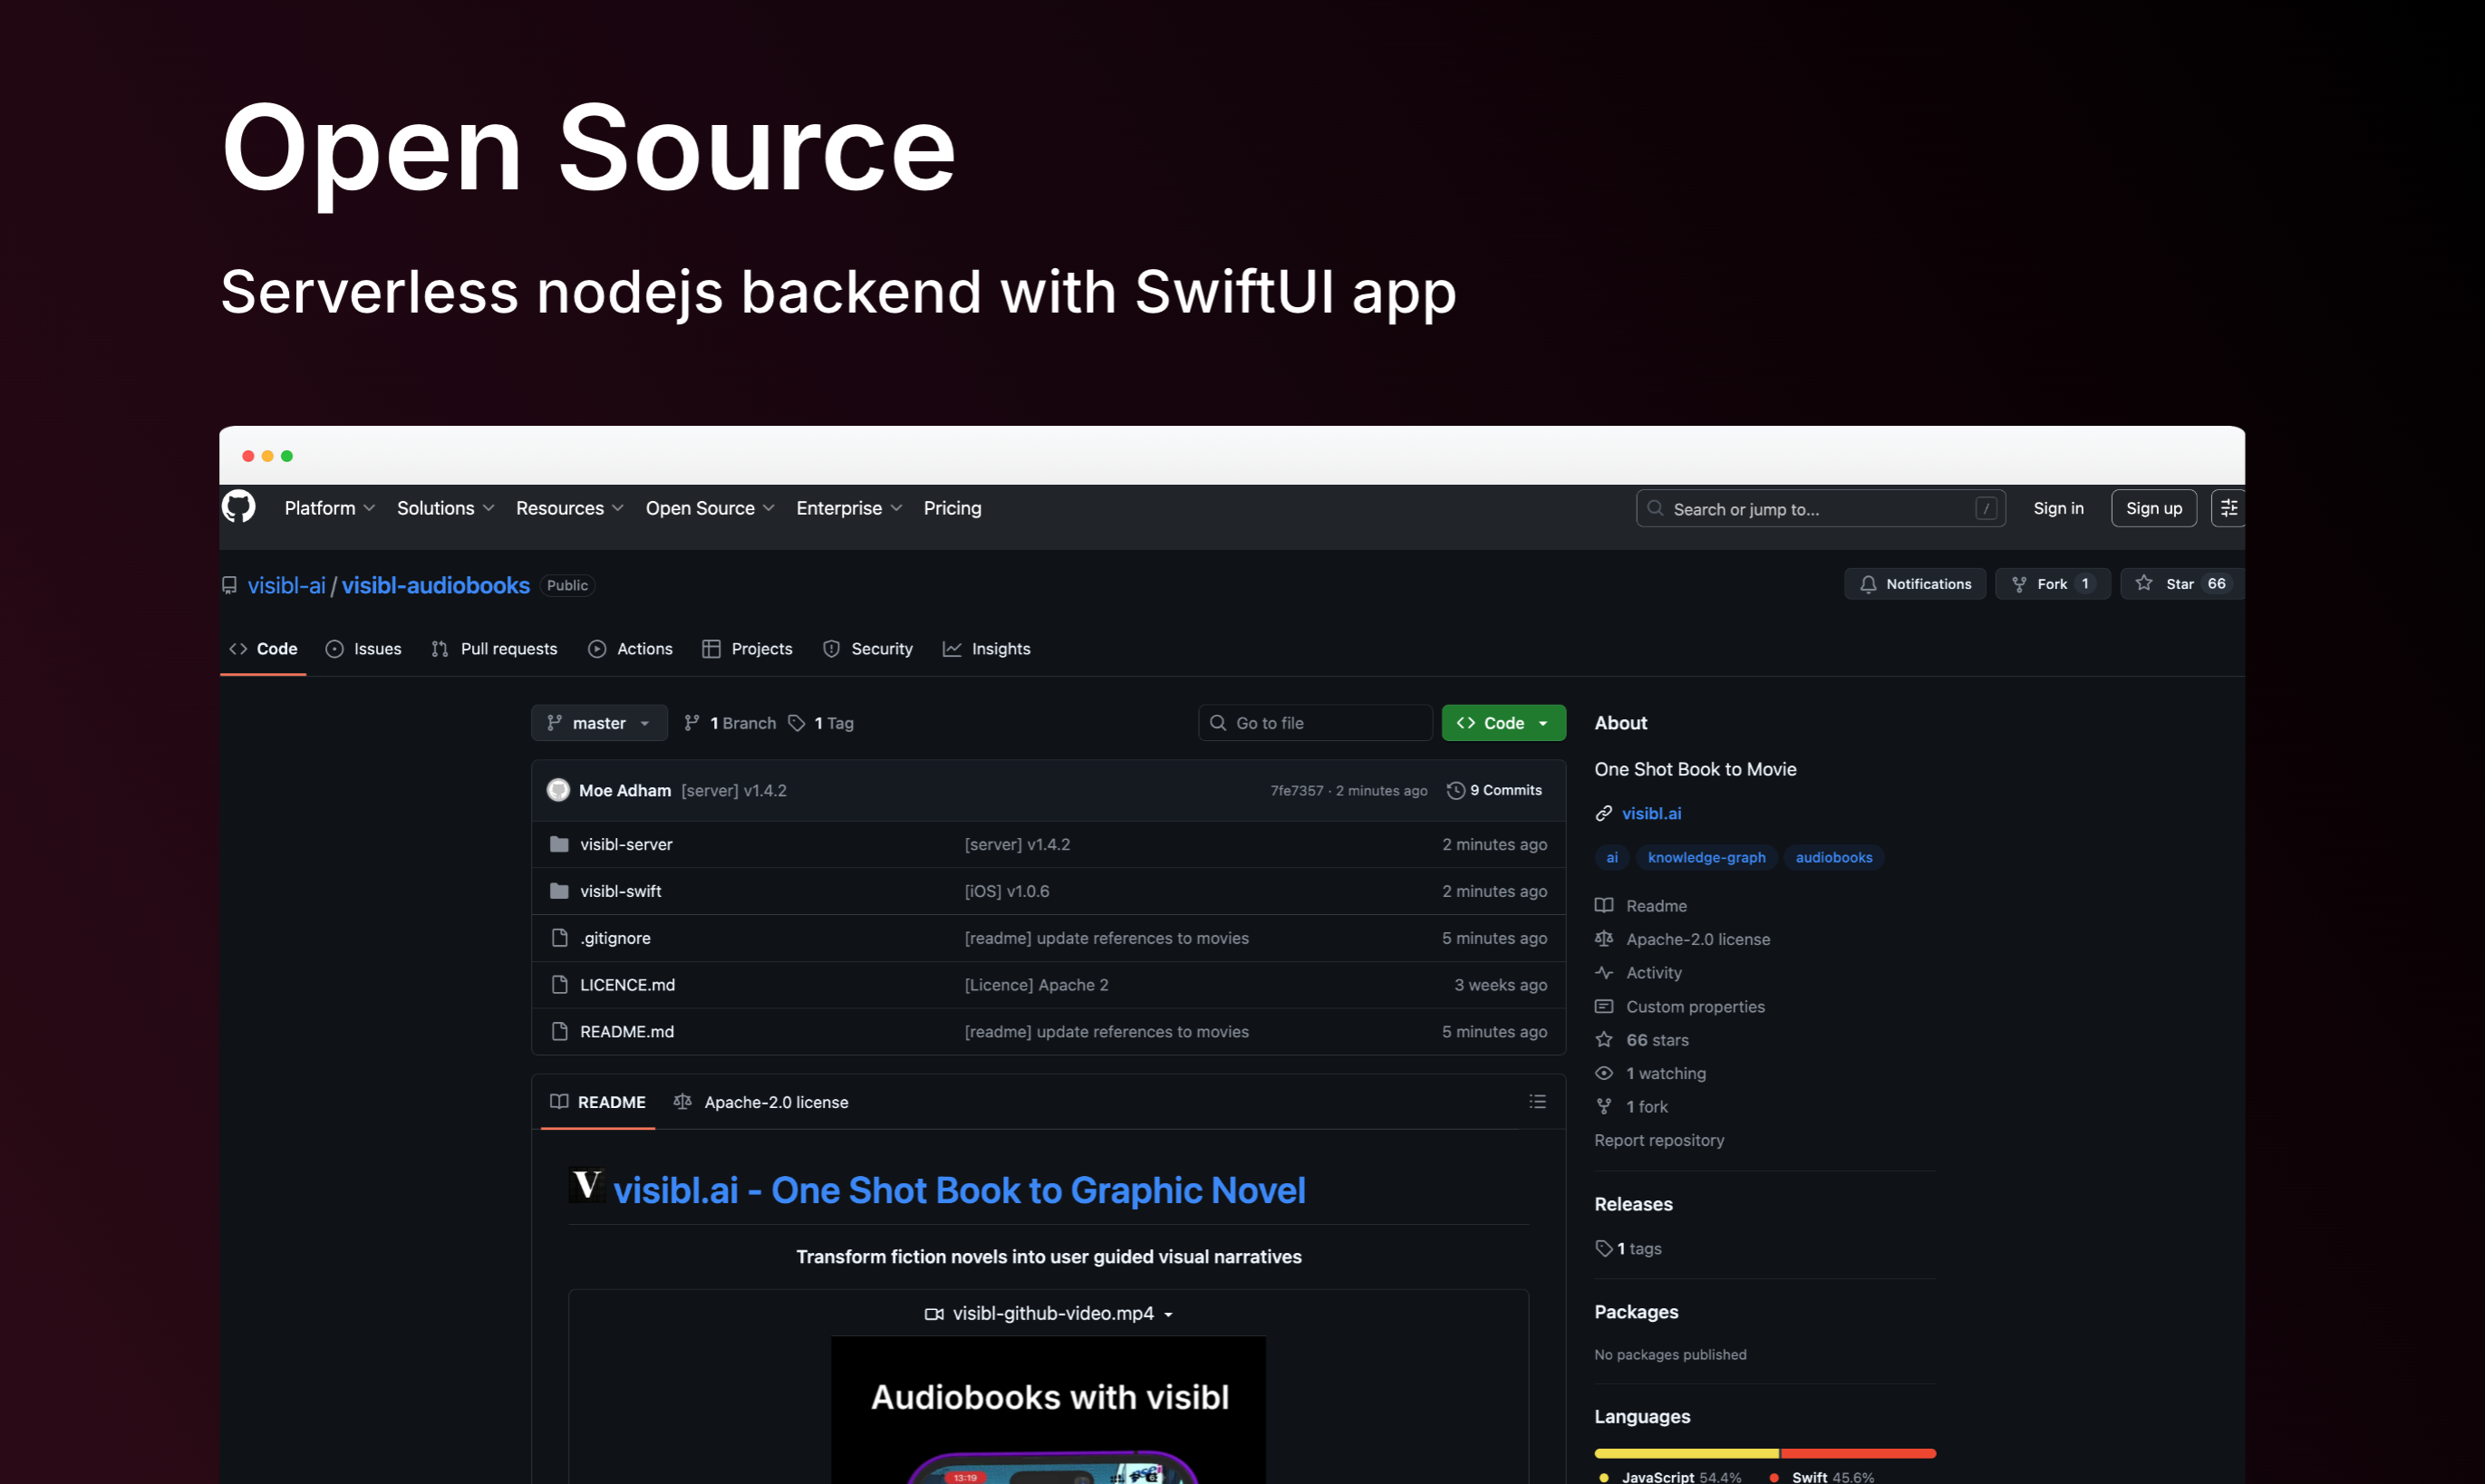This screenshot has height=1484, width=2485.
Task: Click Moe Adham's avatar icon
Action: 558,790
